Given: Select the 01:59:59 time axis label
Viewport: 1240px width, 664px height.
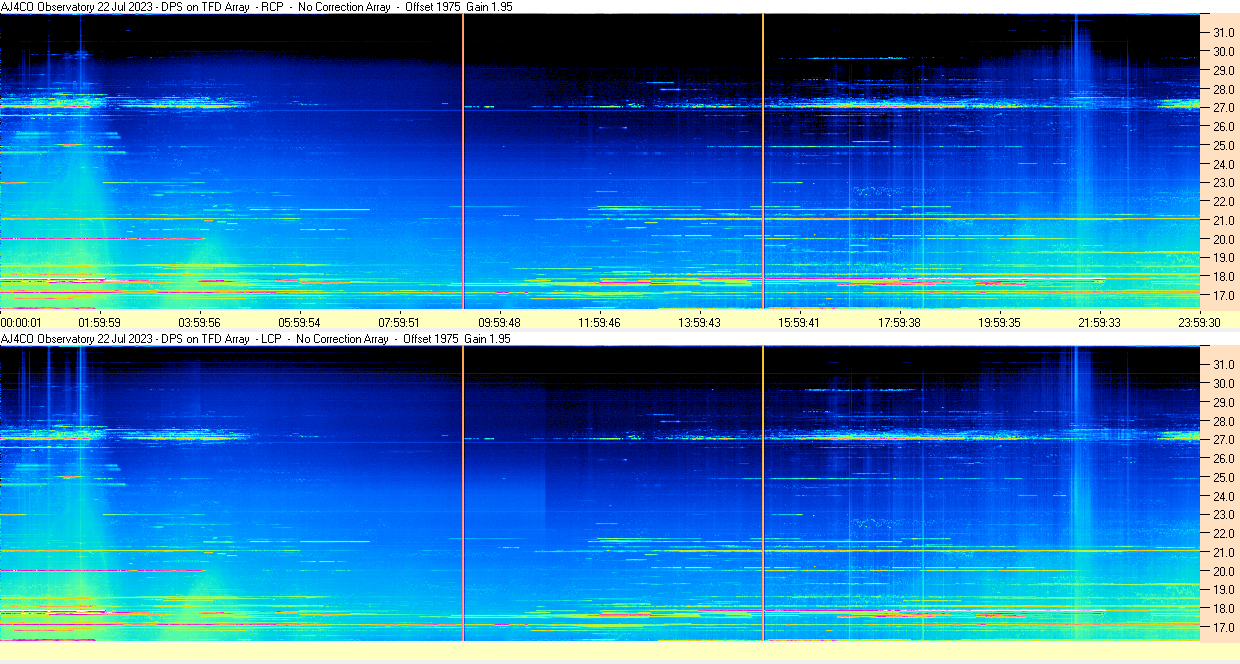Looking at the screenshot, I should click(100, 323).
